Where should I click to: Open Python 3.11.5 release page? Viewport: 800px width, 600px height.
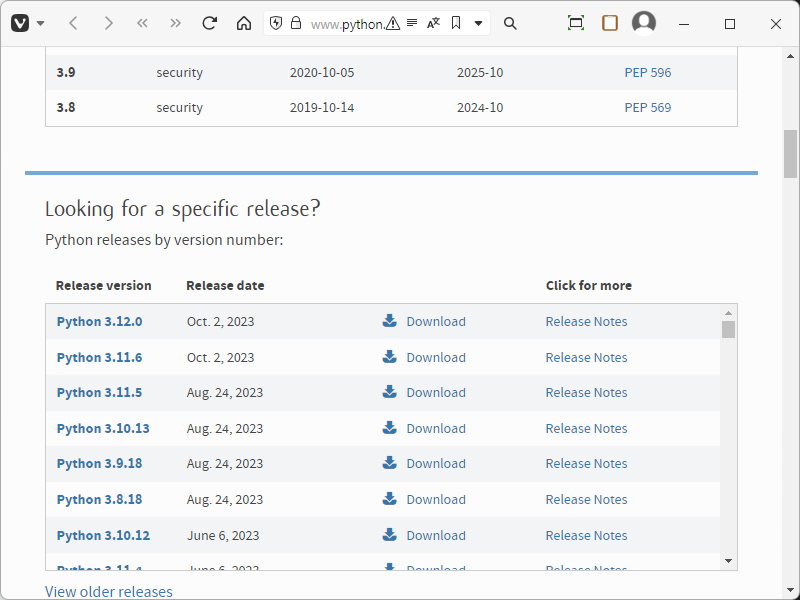[x=99, y=393]
